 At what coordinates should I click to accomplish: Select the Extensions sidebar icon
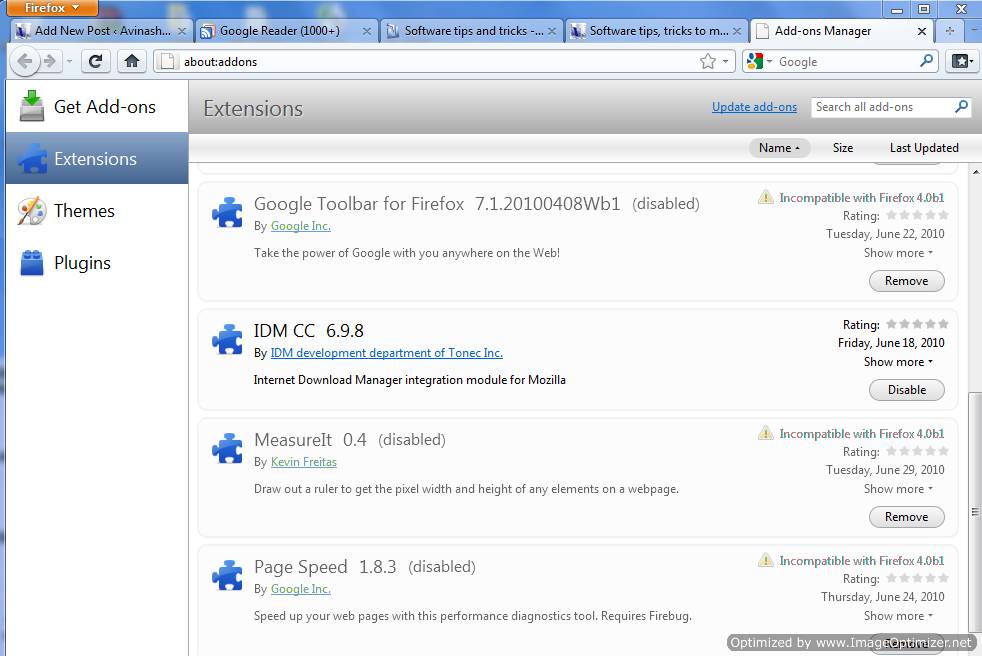pyautogui.click(x=96, y=159)
